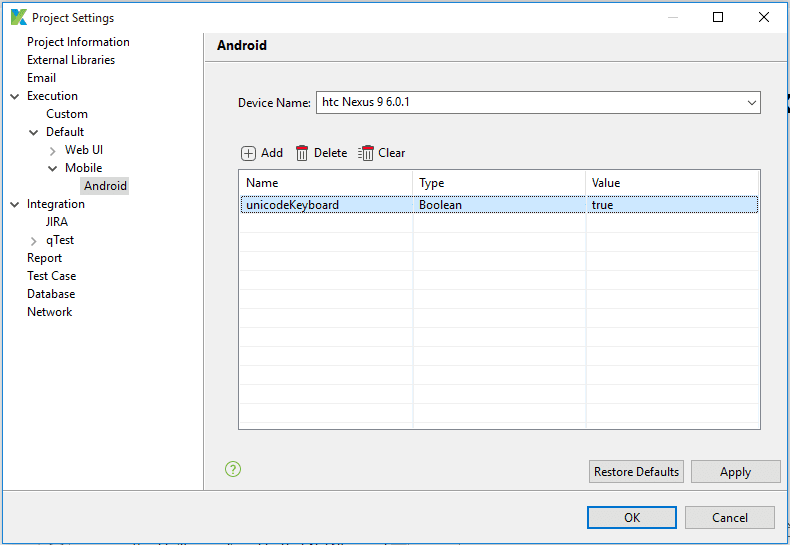Image resolution: width=790 pixels, height=545 pixels.
Task: Click the Apply button
Action: pos(736,471)
